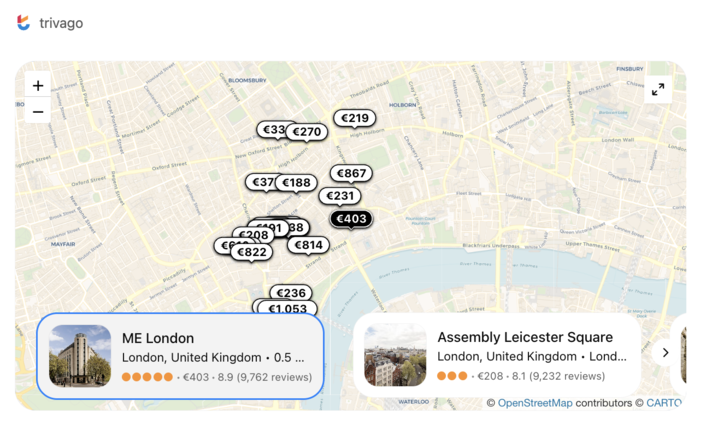Zoom in on the map
The height and width of the screenshot is (430, 706).
coord(38,86)
